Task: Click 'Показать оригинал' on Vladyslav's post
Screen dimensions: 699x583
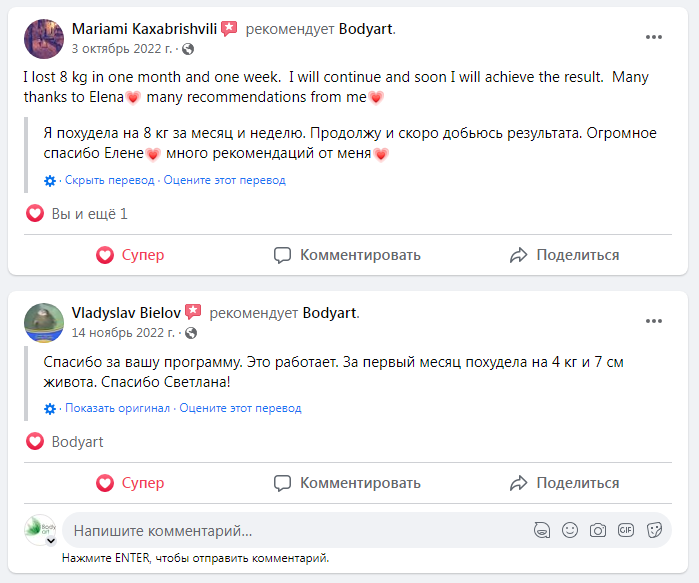Action: (117, 409)
